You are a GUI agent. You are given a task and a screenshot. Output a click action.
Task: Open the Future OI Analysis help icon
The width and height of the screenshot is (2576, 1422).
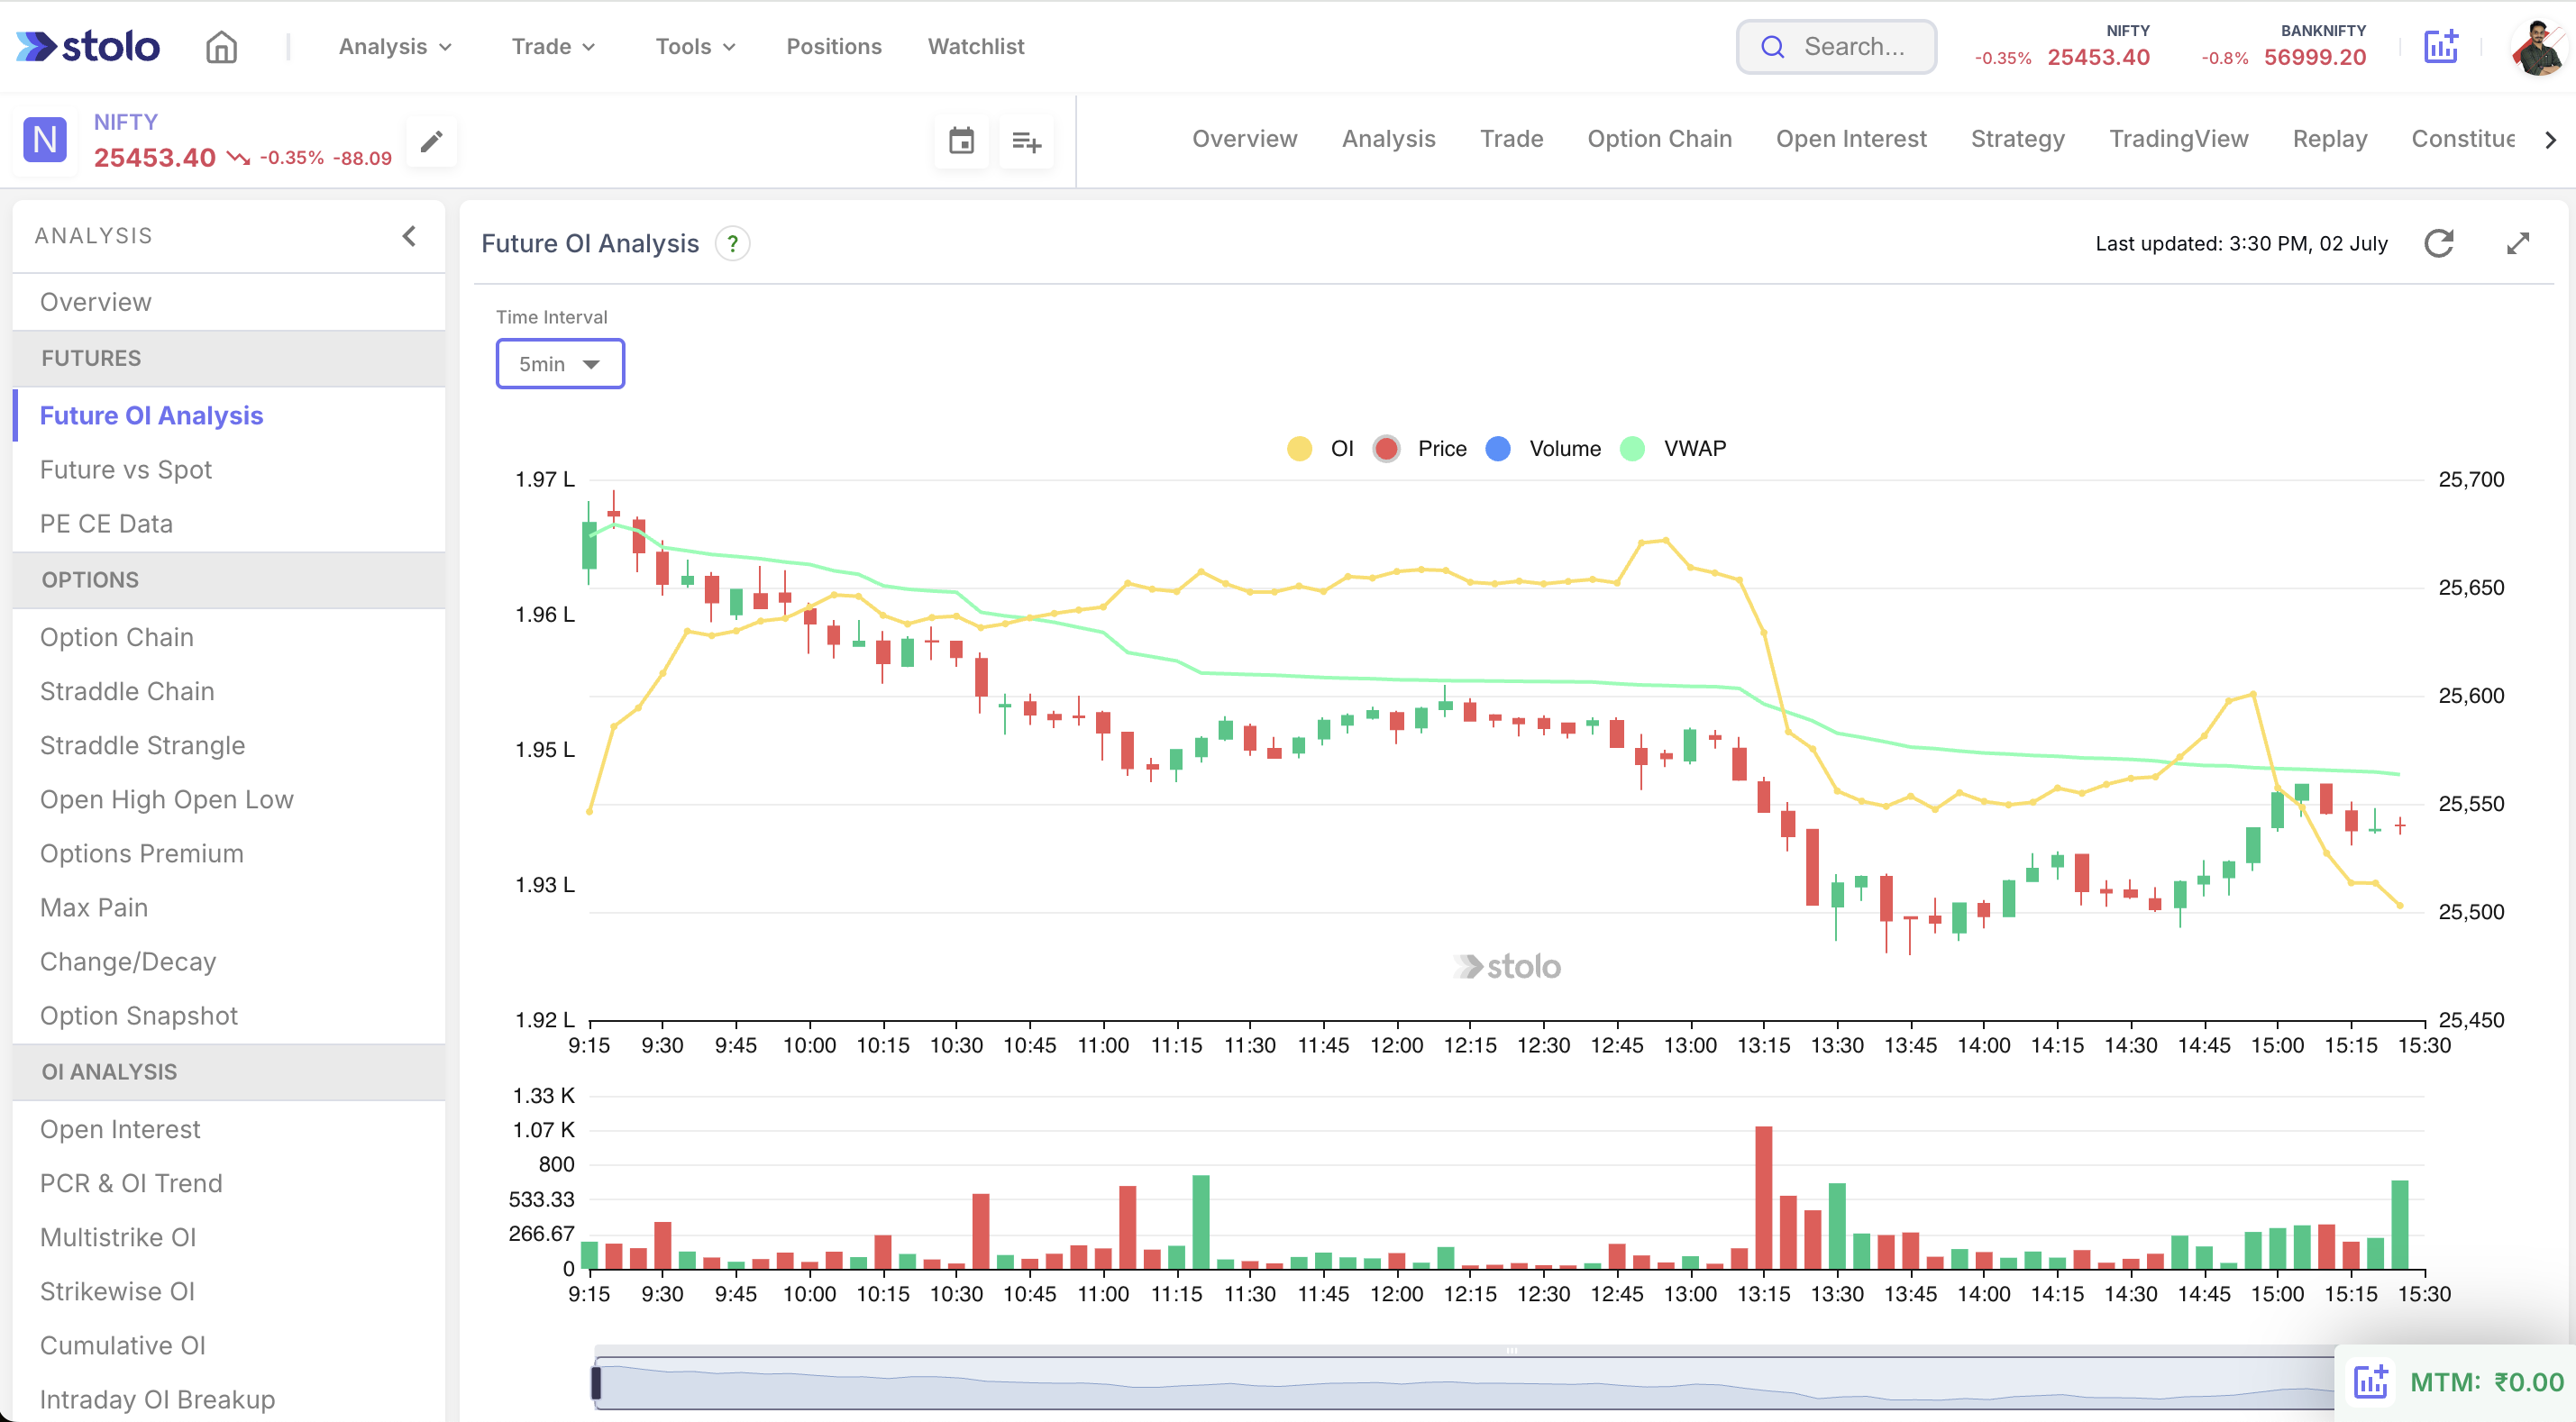(x=733, y=243)
